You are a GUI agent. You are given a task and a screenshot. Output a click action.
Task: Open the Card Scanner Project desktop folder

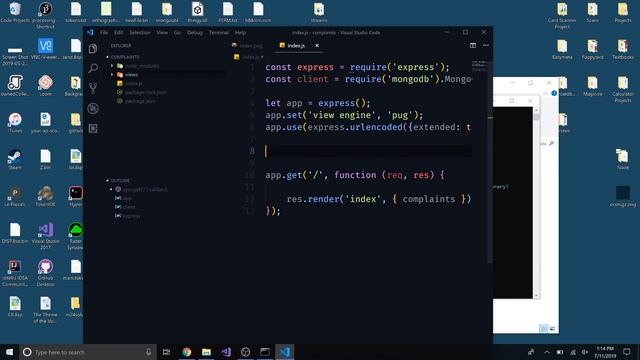pyautogui.click(x=562, y=16)
